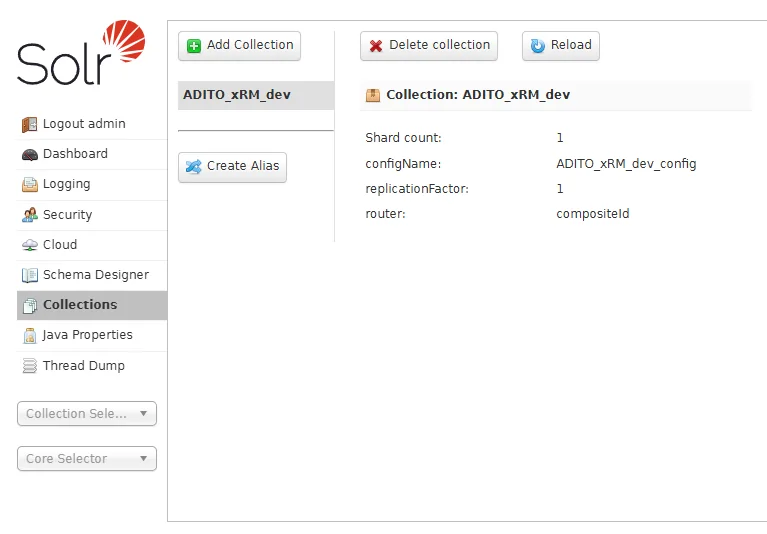Click the Solr logo
The image size is (767, 534).
pos(81,52)
